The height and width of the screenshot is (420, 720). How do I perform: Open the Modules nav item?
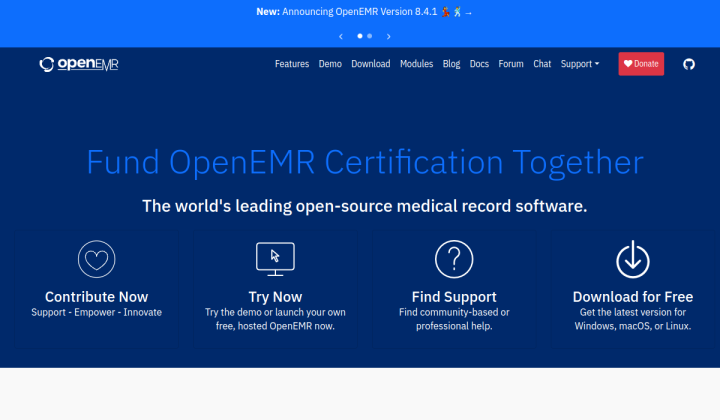[x=416, y=64]
